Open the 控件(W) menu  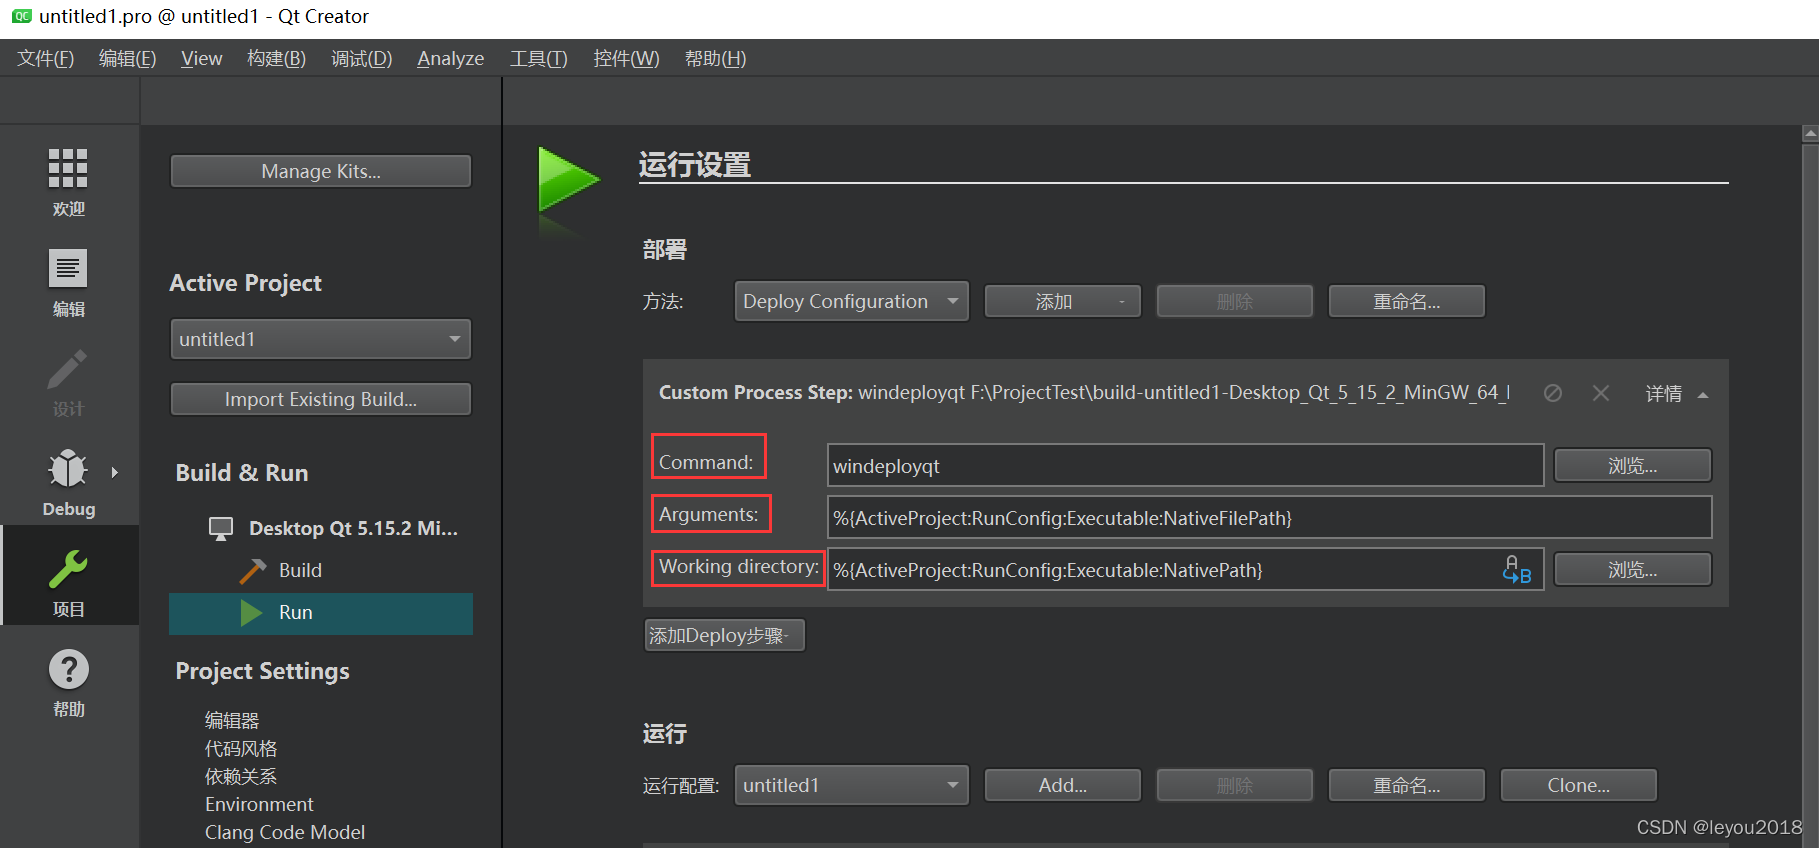(x=626, y=58)
